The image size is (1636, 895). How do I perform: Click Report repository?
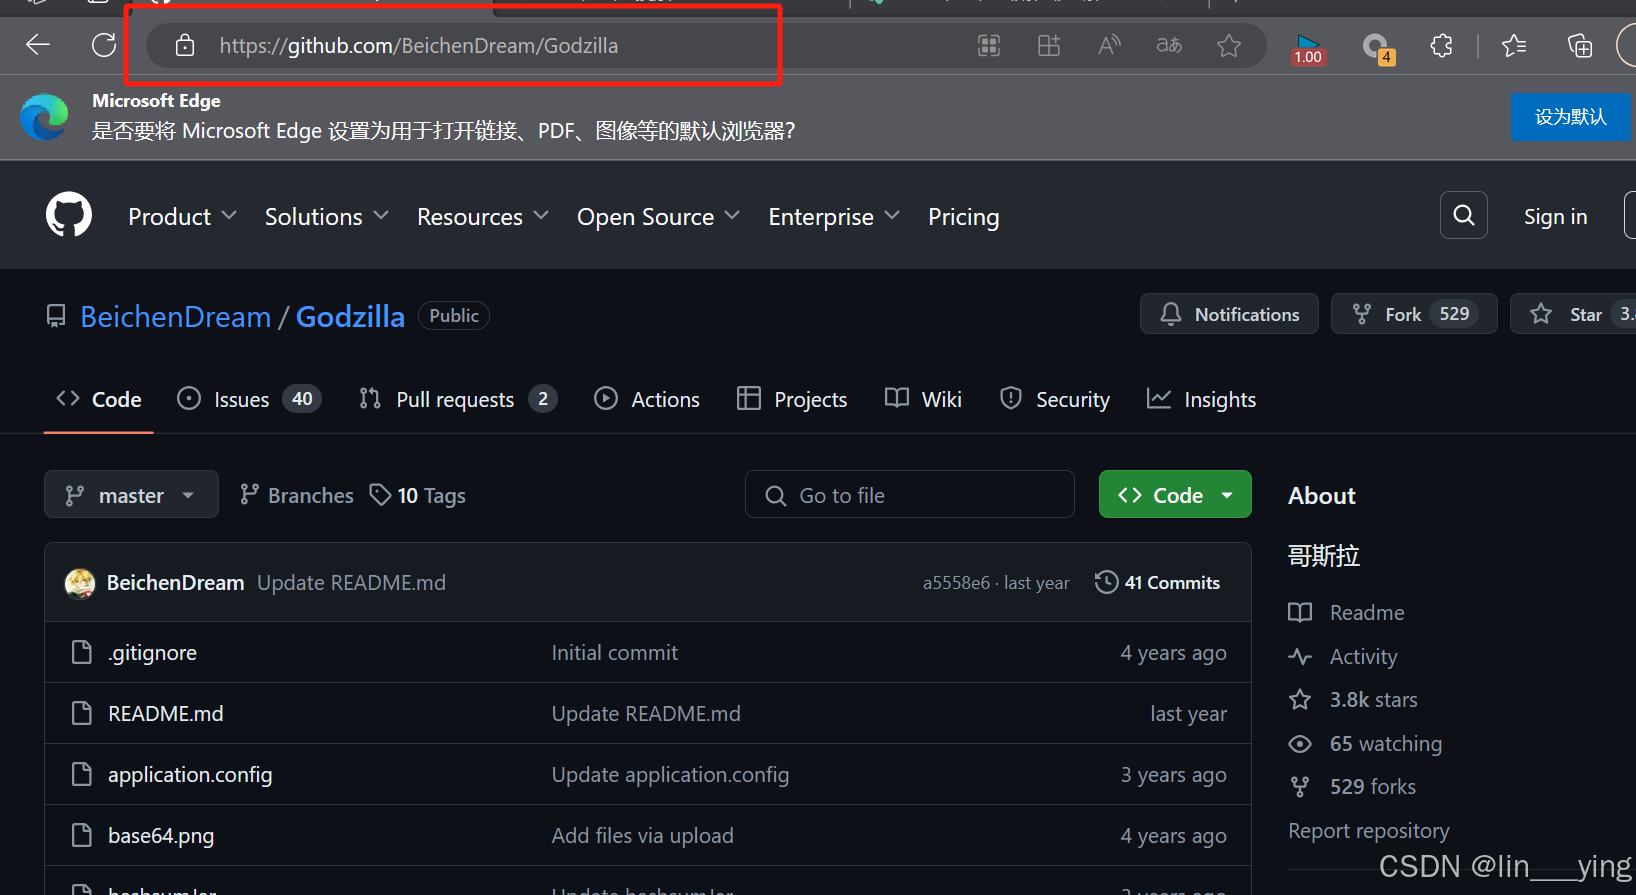click(1368, 831)
